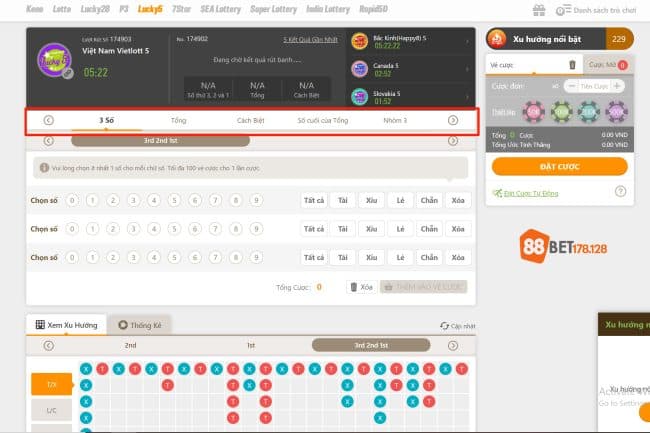The width and height of the screenshot is (650, 433).
Task: Open 5 Kết Quả Gần Nhất link
Action: tap(310, 40)
